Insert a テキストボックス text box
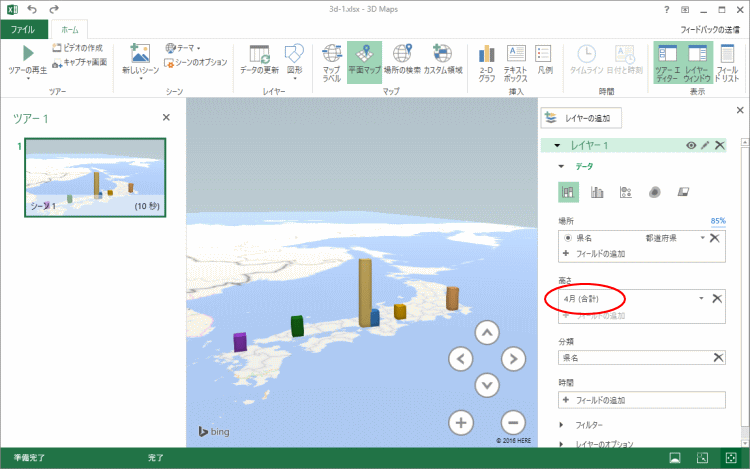Viewport: 750px width, 469px height. (x=515, y=63)
